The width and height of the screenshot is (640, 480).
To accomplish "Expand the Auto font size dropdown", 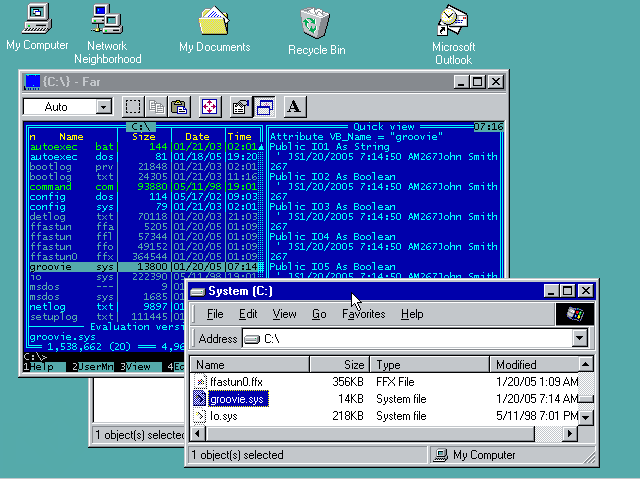I will point(104,107).
